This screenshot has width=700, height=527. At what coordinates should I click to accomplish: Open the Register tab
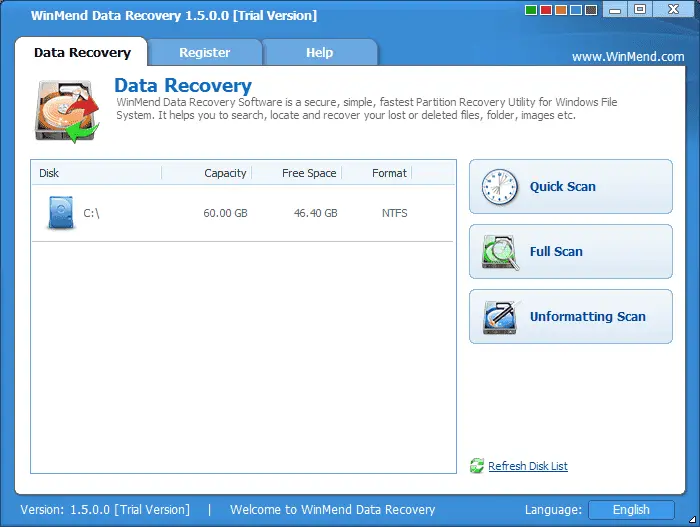click(x=204, y=52)
